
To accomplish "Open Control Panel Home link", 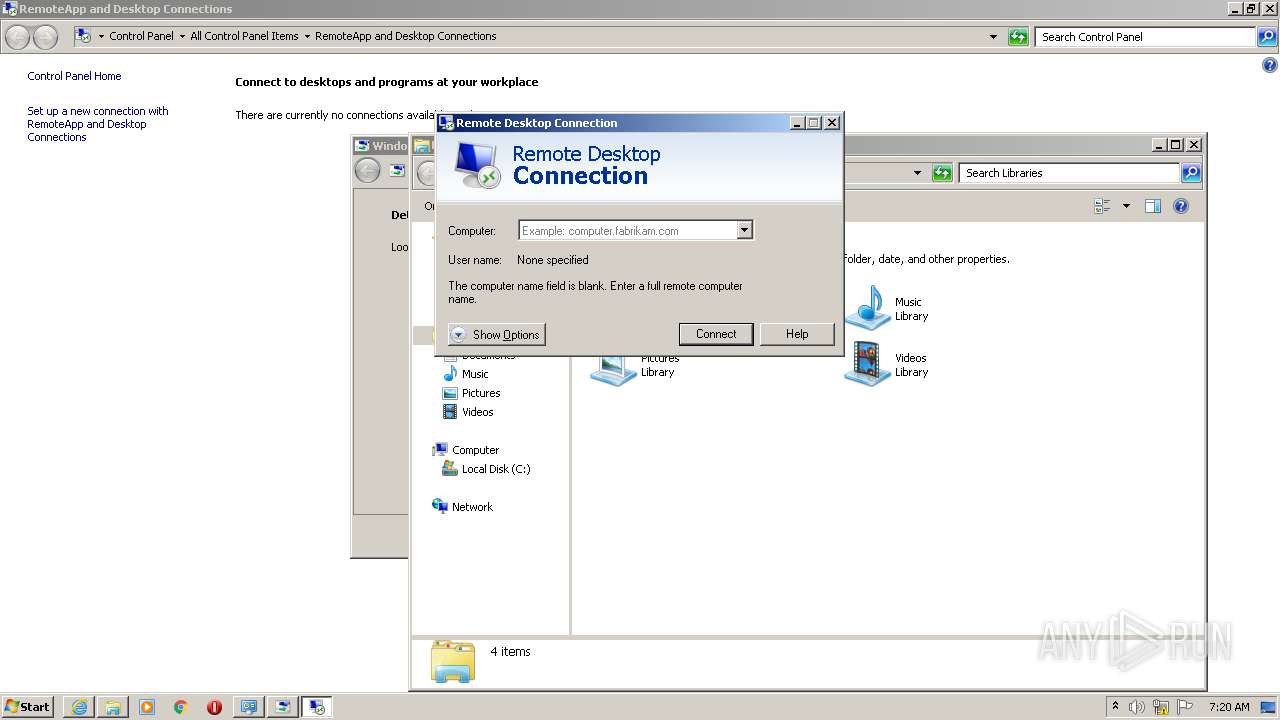I will point(74,76).
